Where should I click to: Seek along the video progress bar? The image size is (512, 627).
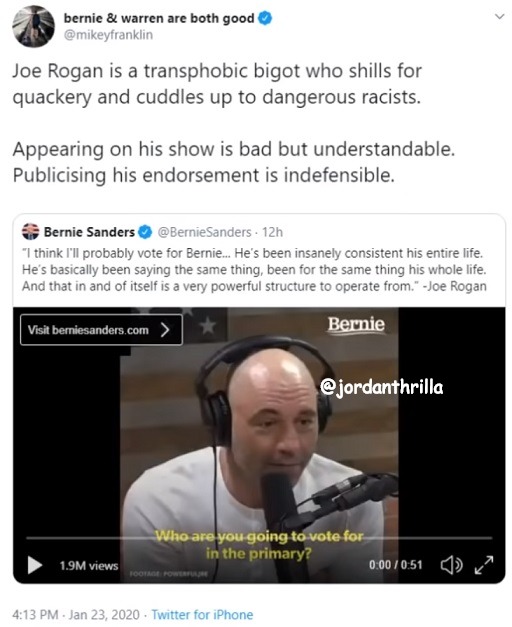(x=259, y=538)
